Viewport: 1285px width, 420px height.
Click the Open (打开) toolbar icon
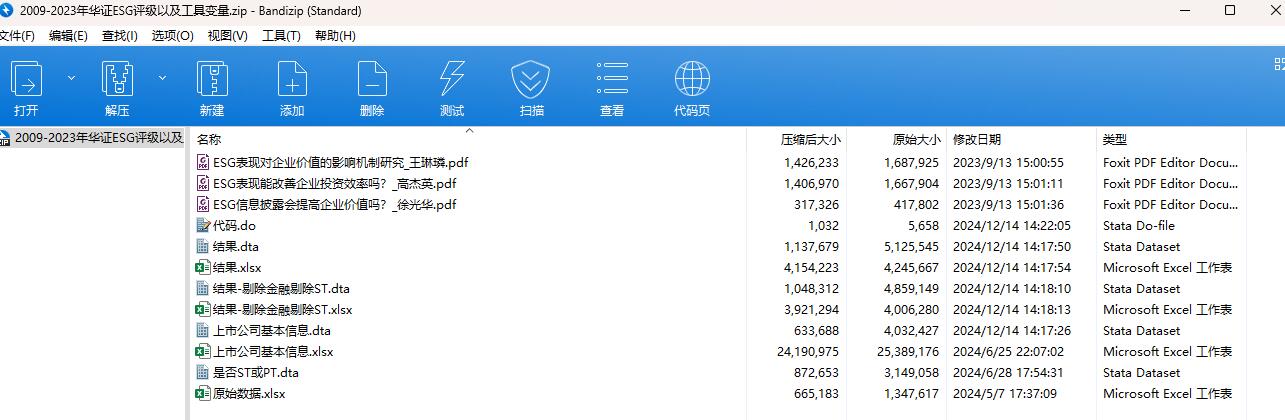[x=27, y=78]
